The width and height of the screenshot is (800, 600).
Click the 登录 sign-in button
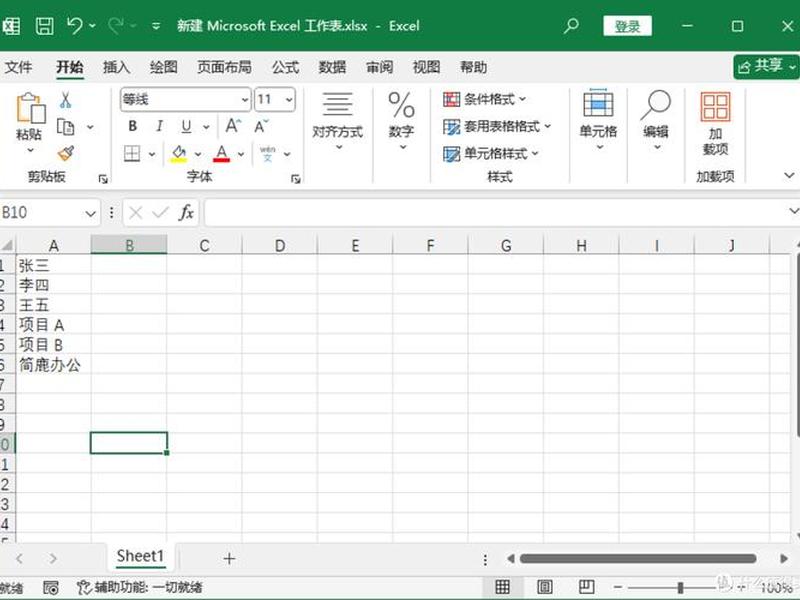point(627,26)
